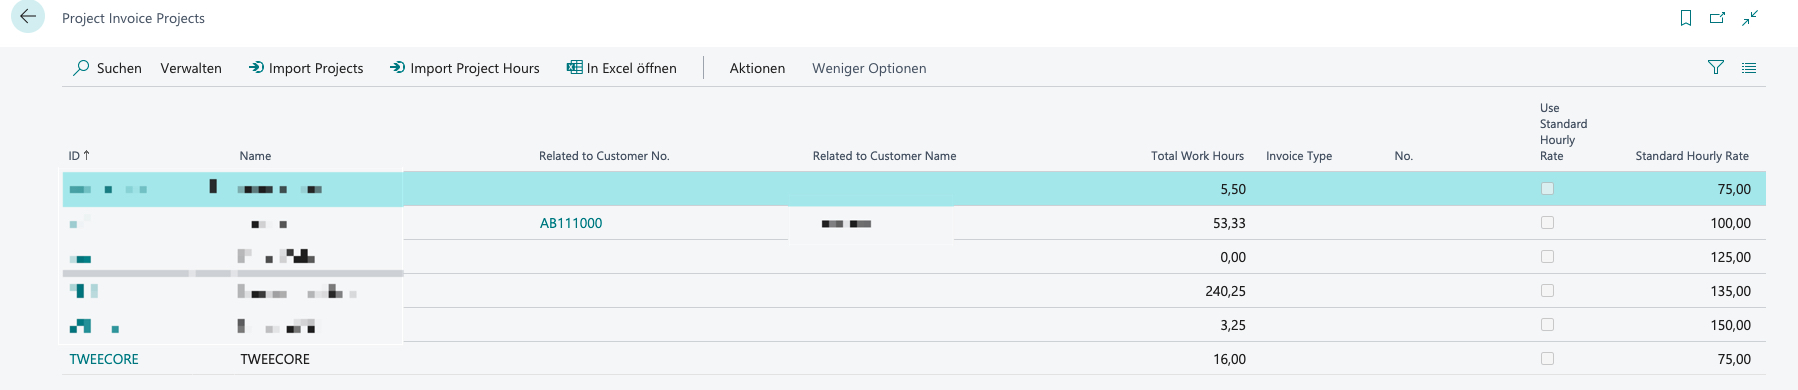Screen dimensions: 1798x390
Task: Click the Suchen search button
Action: tap(108, 68)
